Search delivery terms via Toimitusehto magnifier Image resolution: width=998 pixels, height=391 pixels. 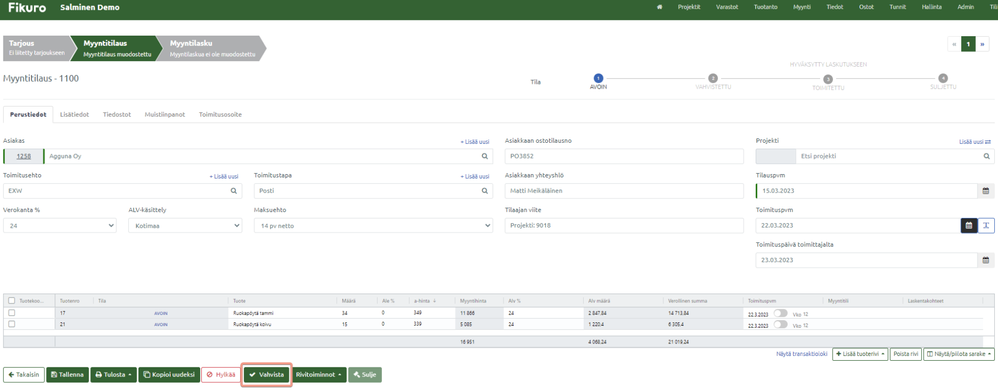click(x=234, y=190)
